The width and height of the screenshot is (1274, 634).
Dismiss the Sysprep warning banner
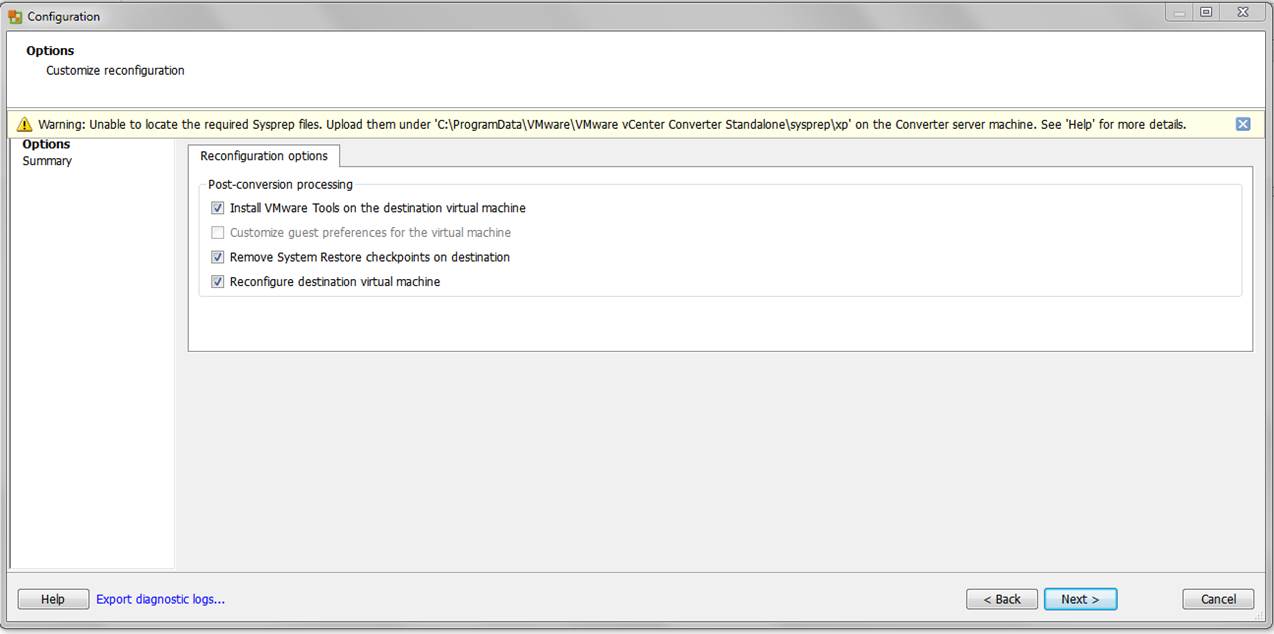pyautogui.click(x=1242, y=124)
